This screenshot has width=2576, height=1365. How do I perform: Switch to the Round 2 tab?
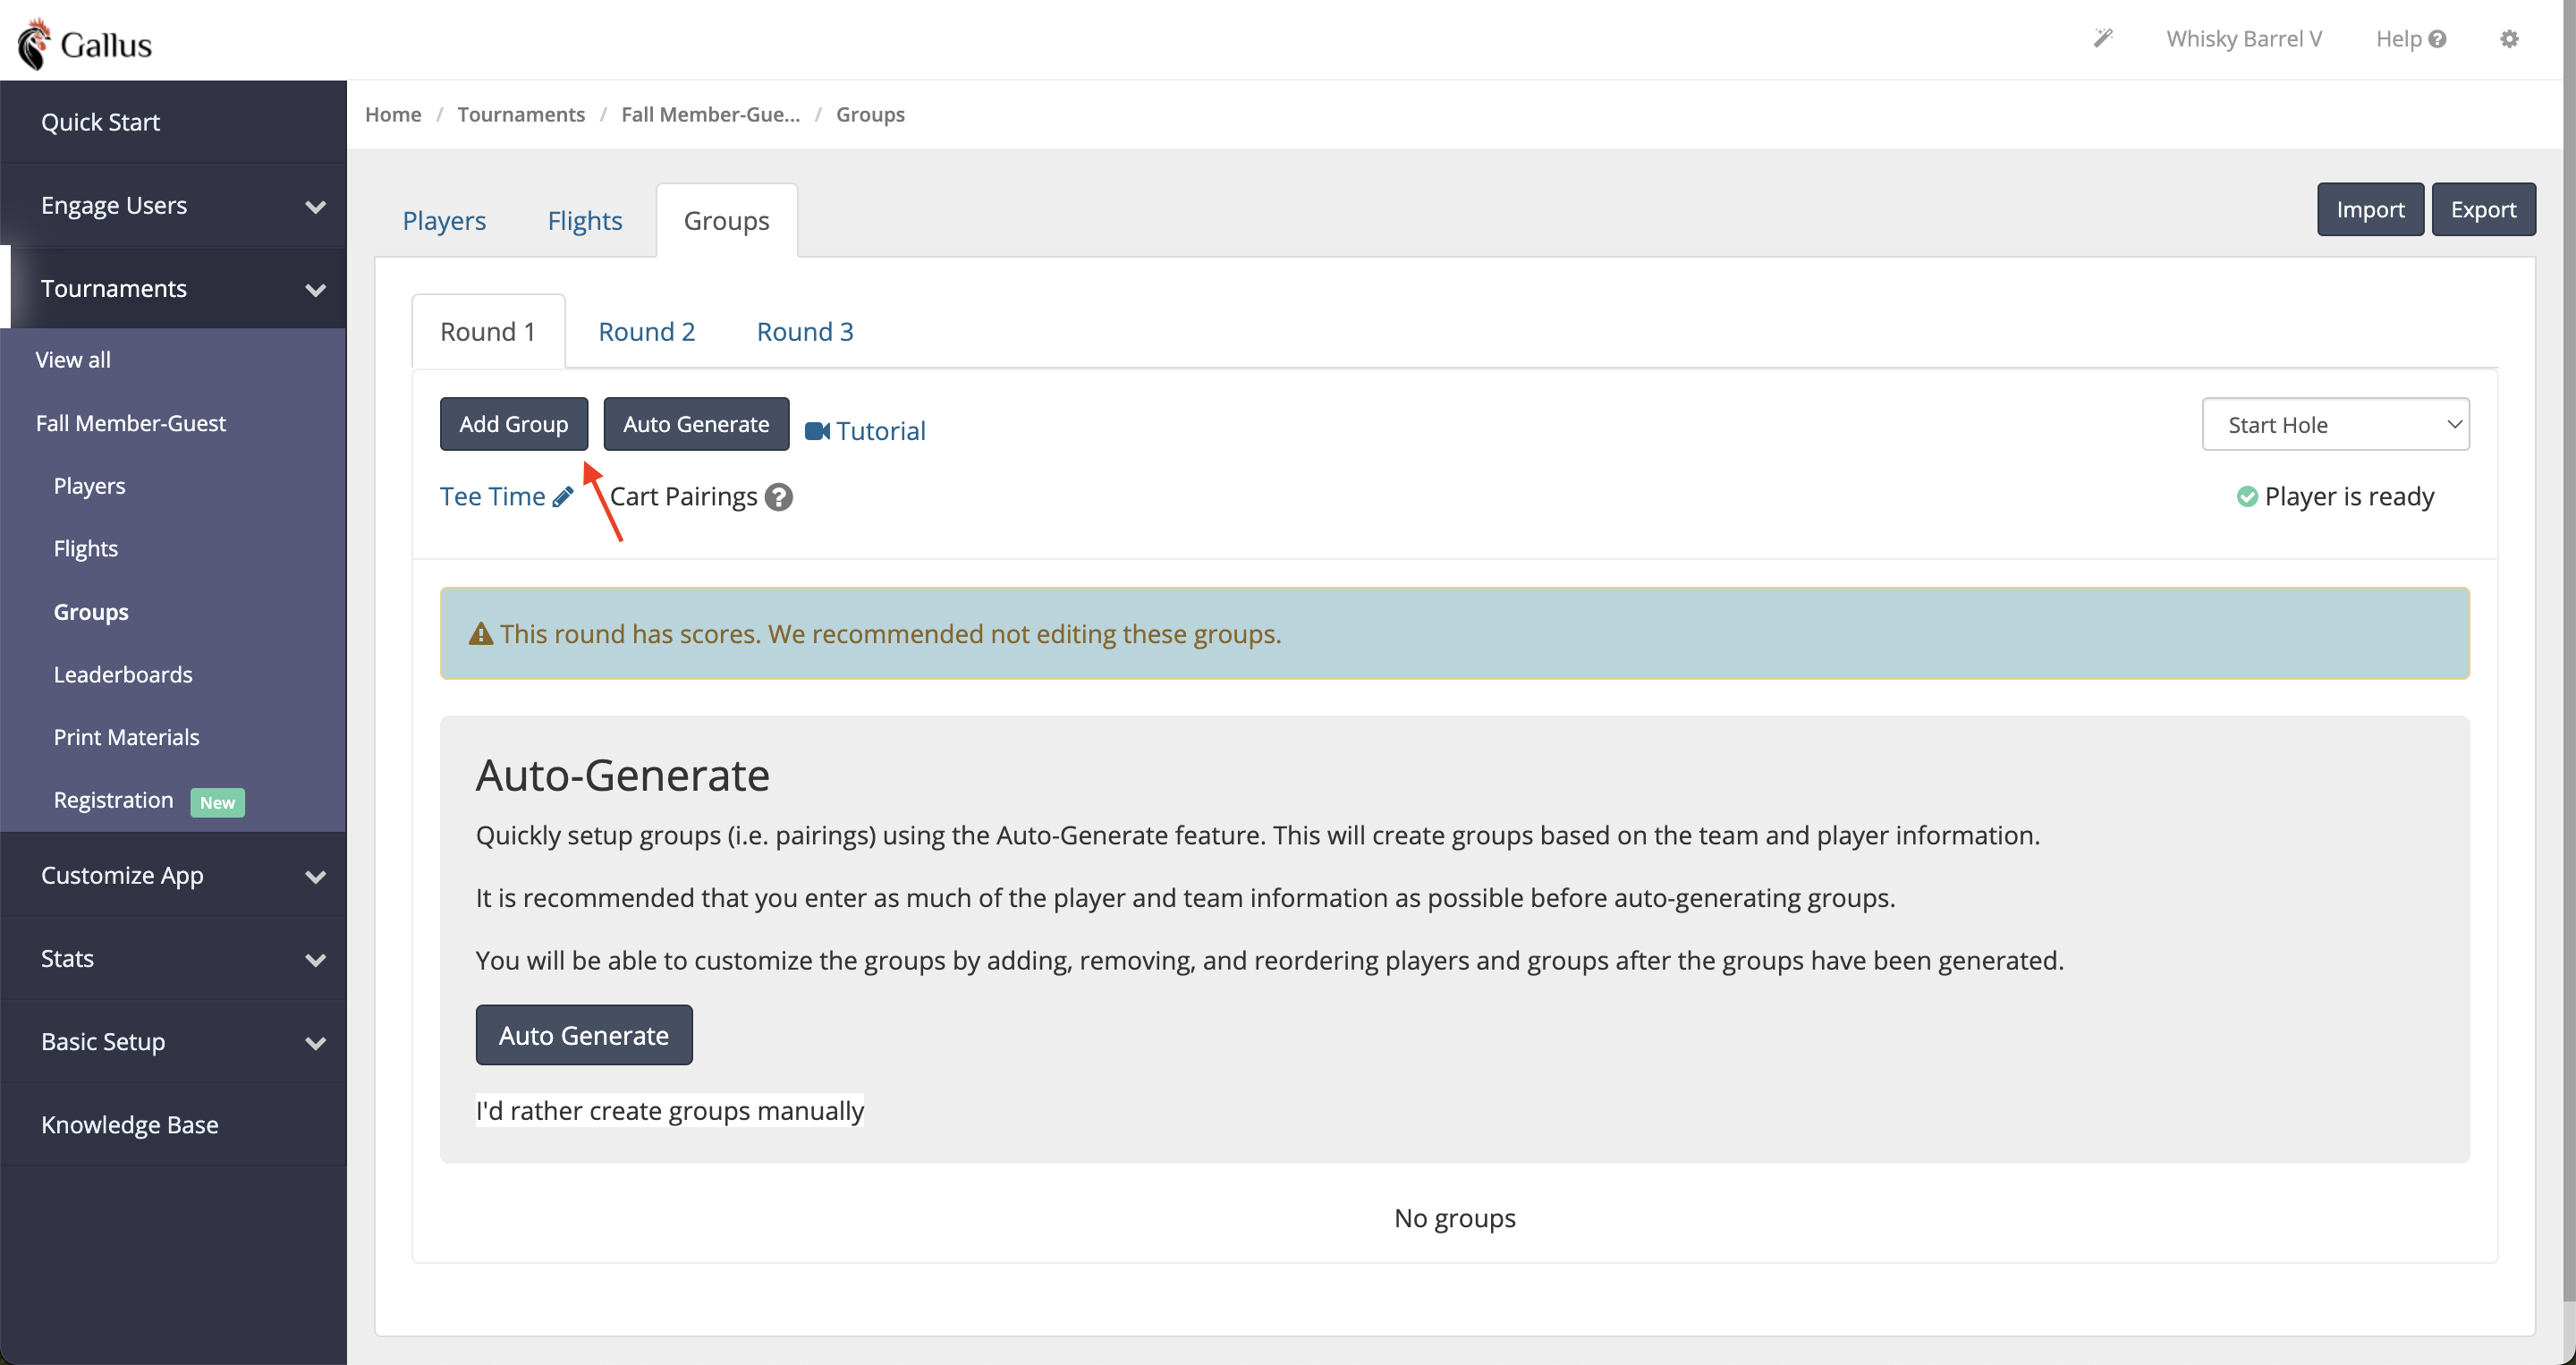click(x=646, y=331)
